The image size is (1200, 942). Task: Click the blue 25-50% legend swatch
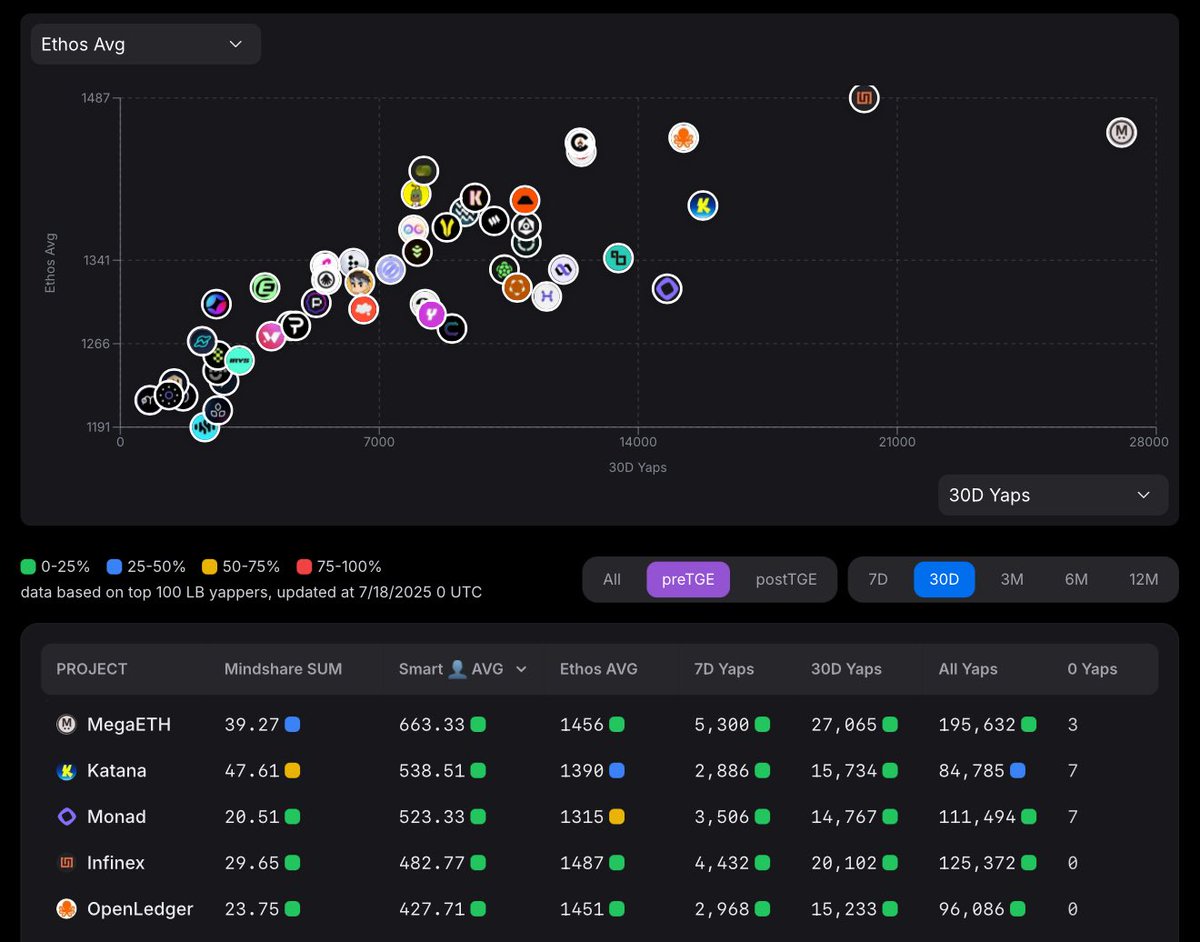tap(114, 567)
